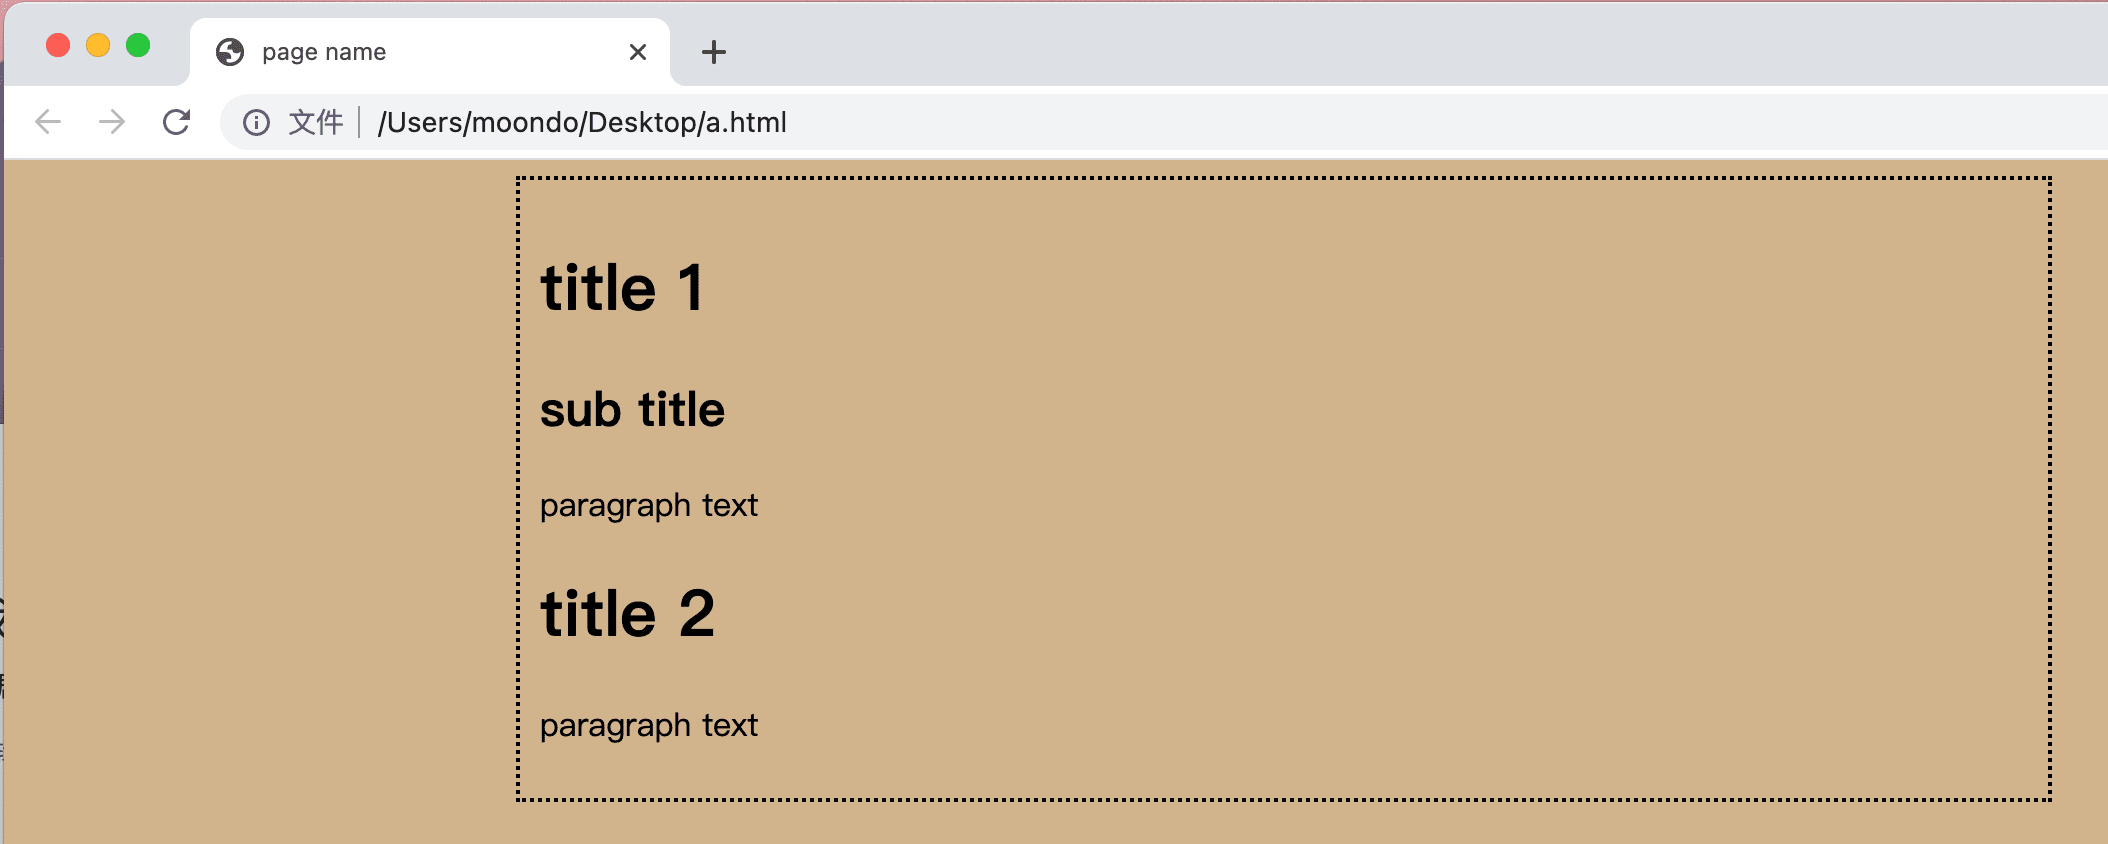Close the 'page name' tab
Image resolution: width=2108 pixels, height=844 pixels.
click(x=638, y=51)
